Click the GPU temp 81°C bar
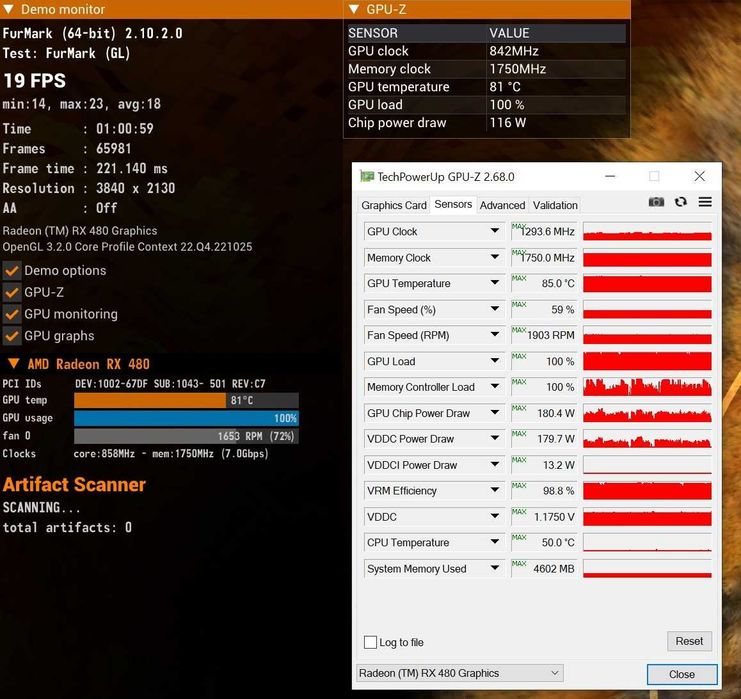The width and height of the screenshot is (741, 699). [186, 400]
